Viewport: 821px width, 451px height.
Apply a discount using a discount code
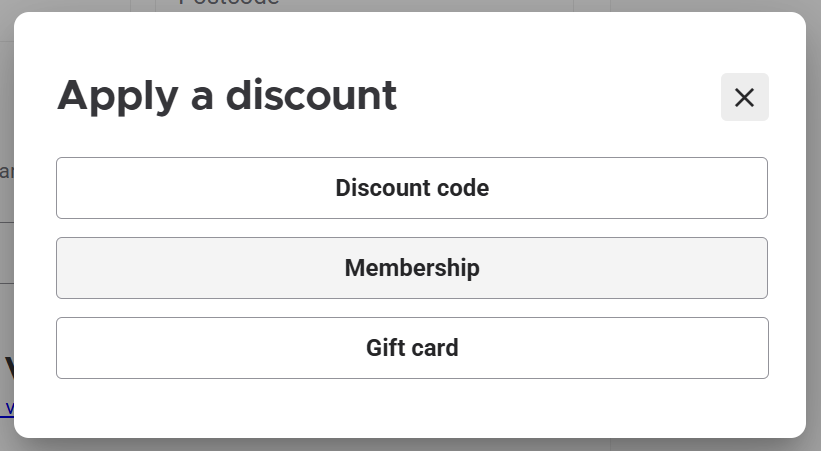tap(412, 188)
